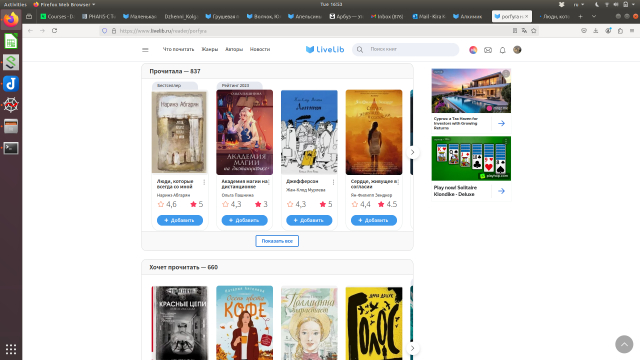The image size is (640, 360).
Task: Click the search magnifier icon
Action: (x=360, y=49)
